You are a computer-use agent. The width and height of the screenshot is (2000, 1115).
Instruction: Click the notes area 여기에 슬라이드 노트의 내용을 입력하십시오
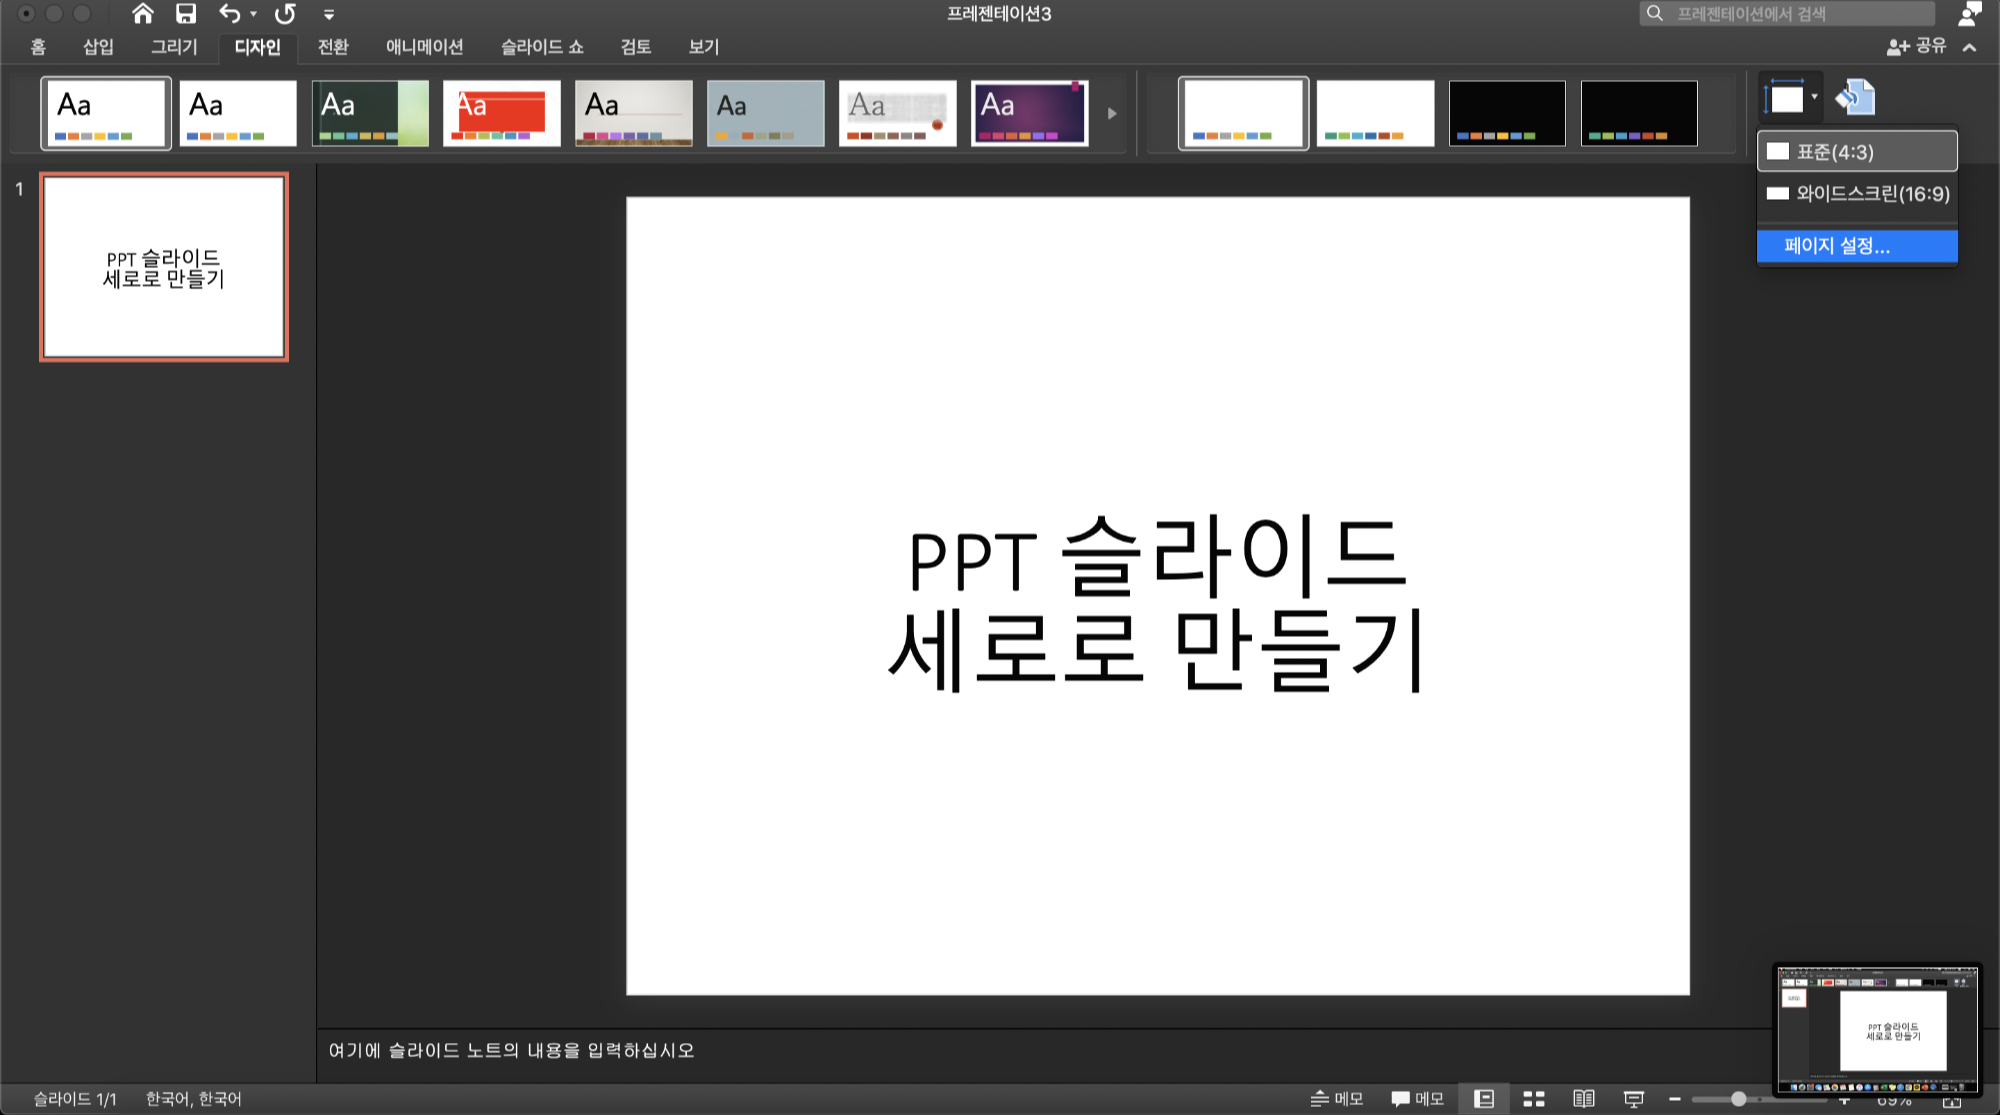click(511, 1050)
